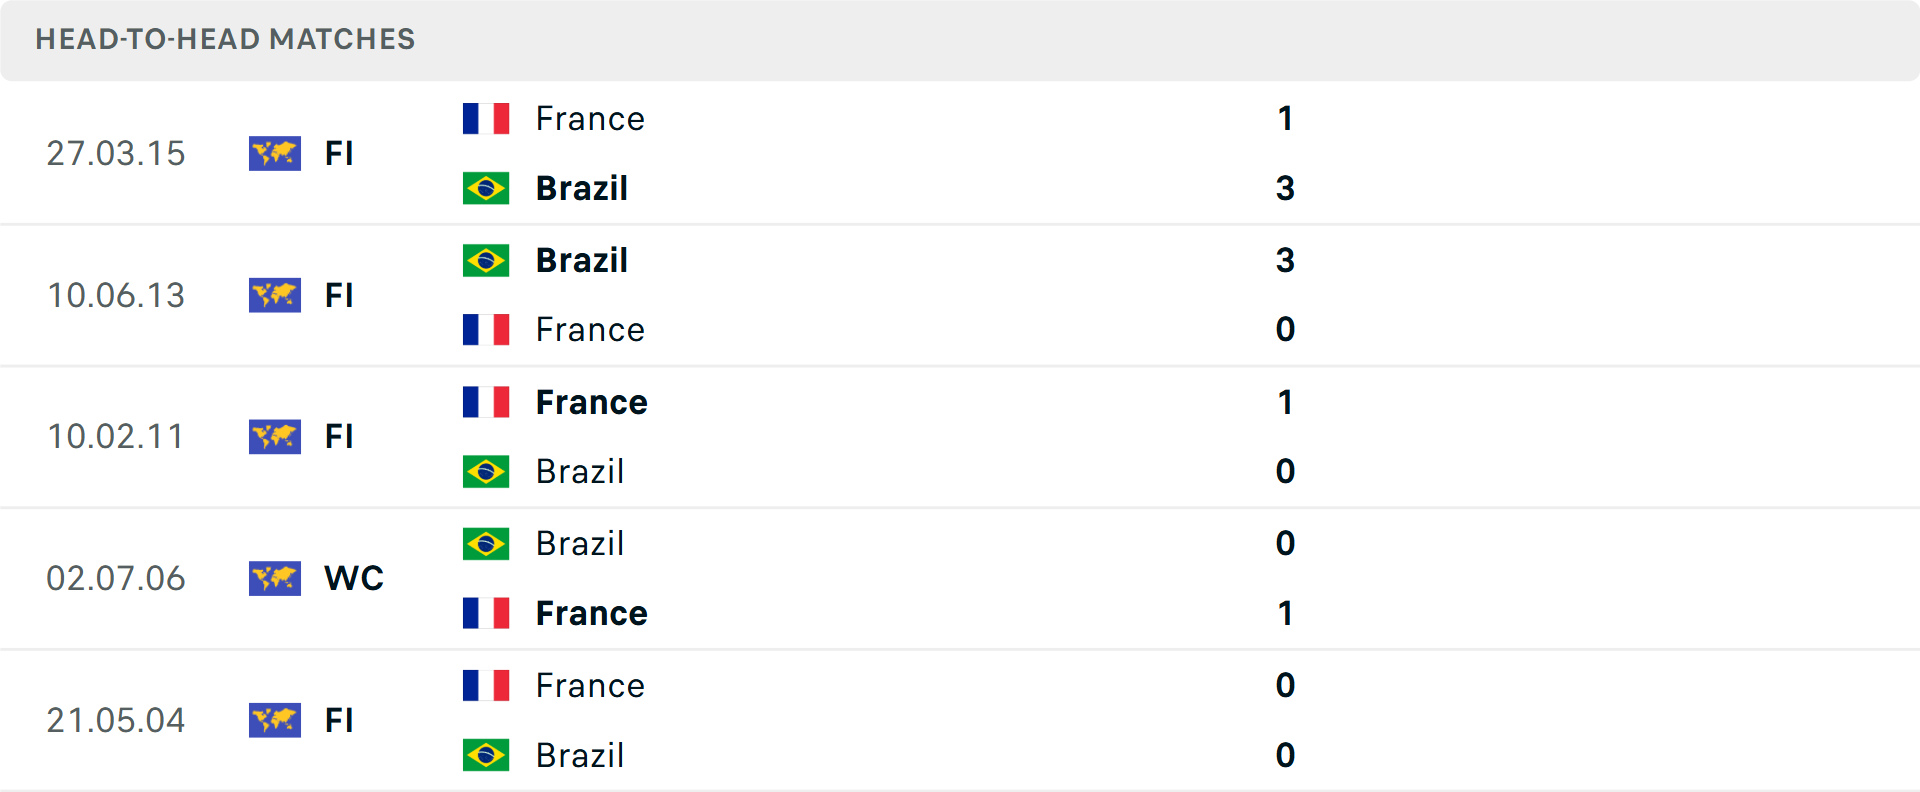The height and width of the screenshot is (792, 1920).
Task: Click the France flag in the 10.02.11 match
Action: [x=486, y=401]
